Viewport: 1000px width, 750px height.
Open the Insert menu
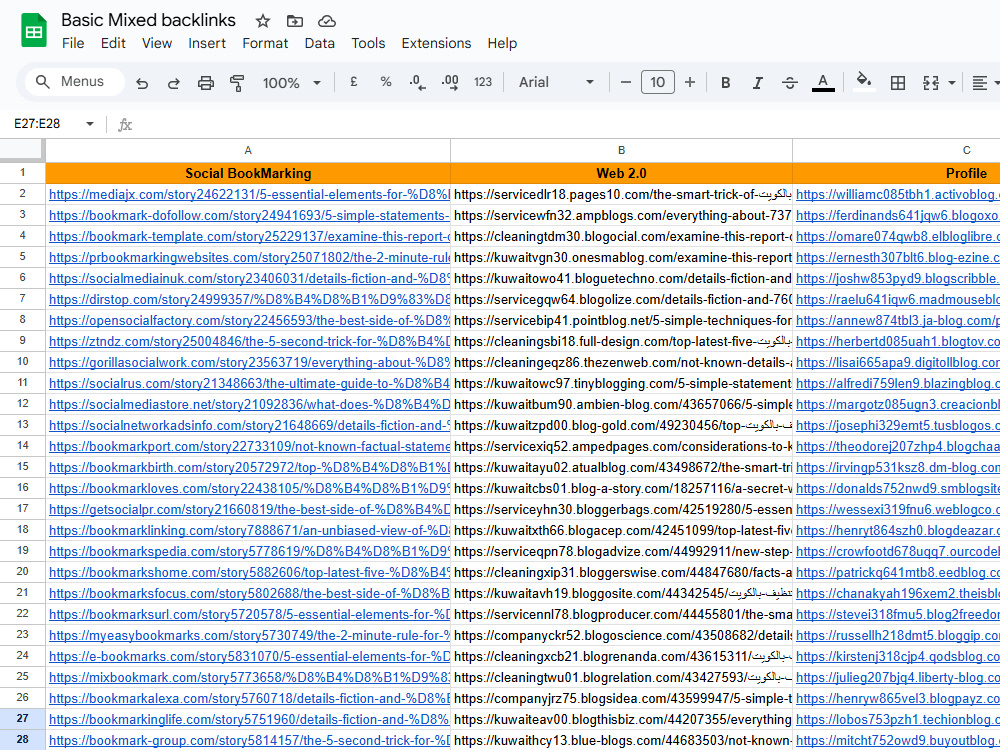point(207,43)
